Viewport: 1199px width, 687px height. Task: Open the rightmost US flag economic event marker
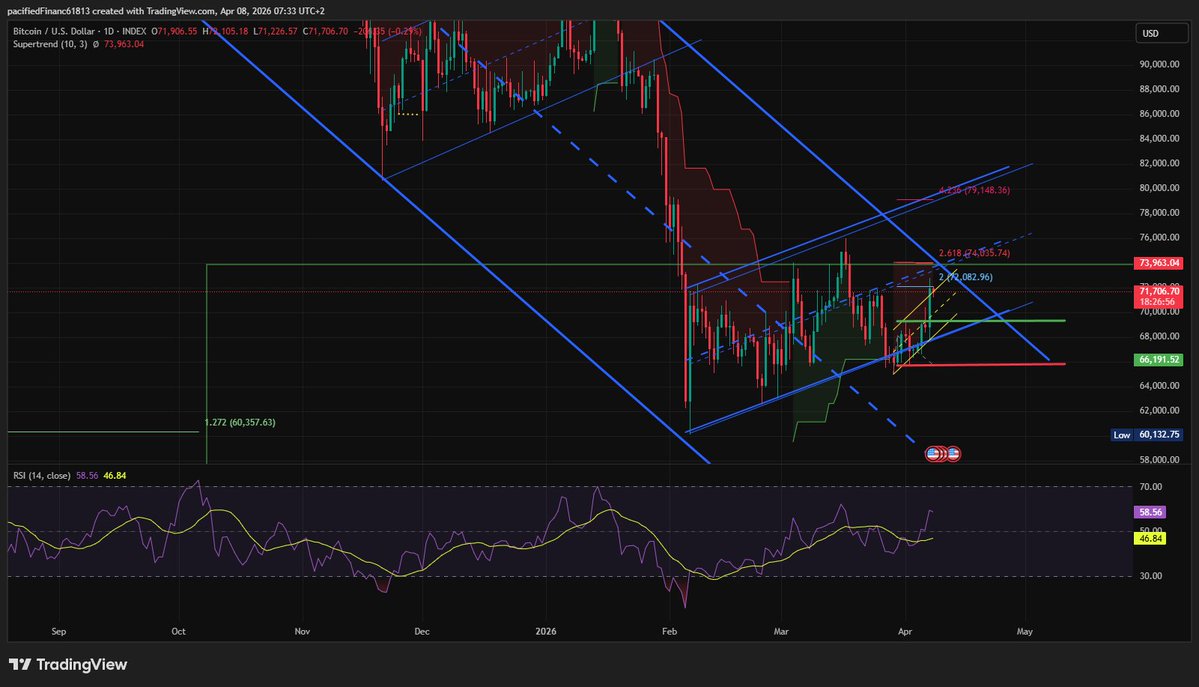point(953,454)
